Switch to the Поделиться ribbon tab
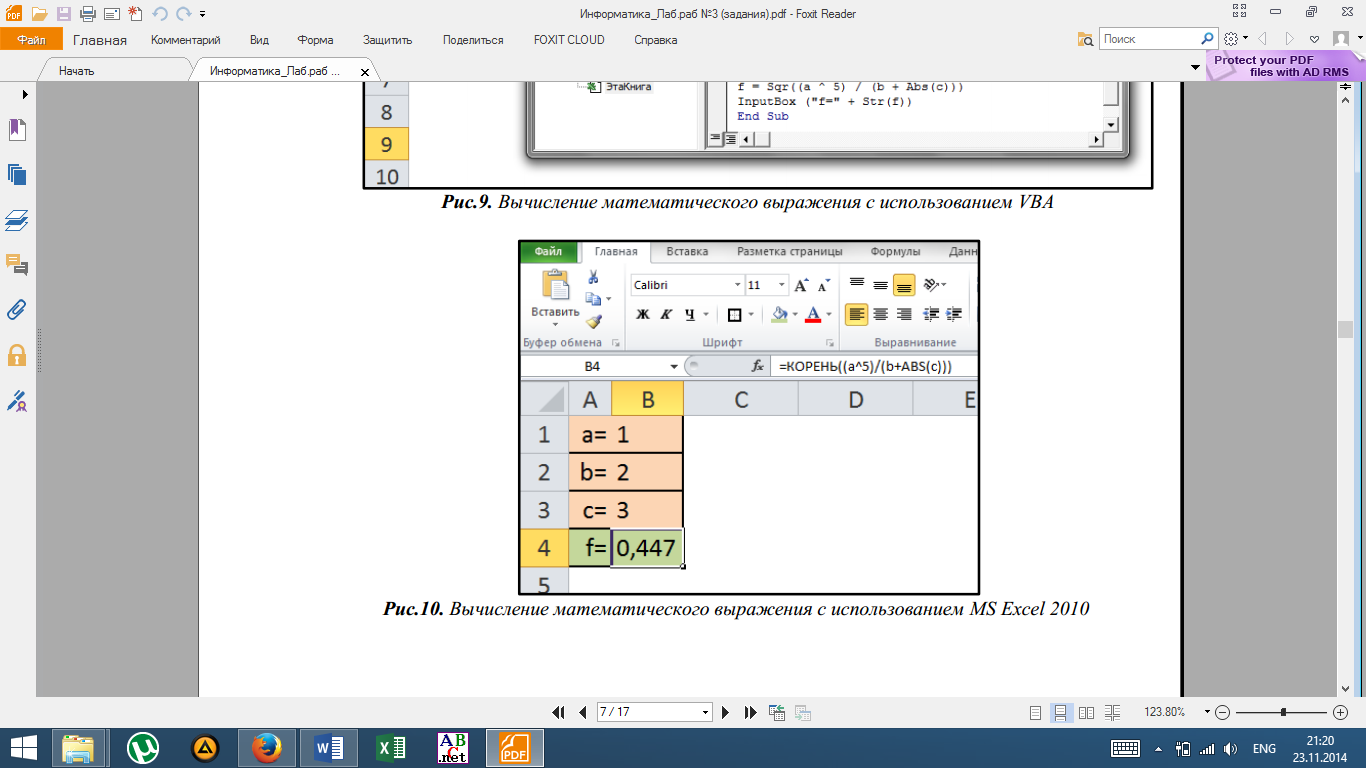 (x=473, y=40)
